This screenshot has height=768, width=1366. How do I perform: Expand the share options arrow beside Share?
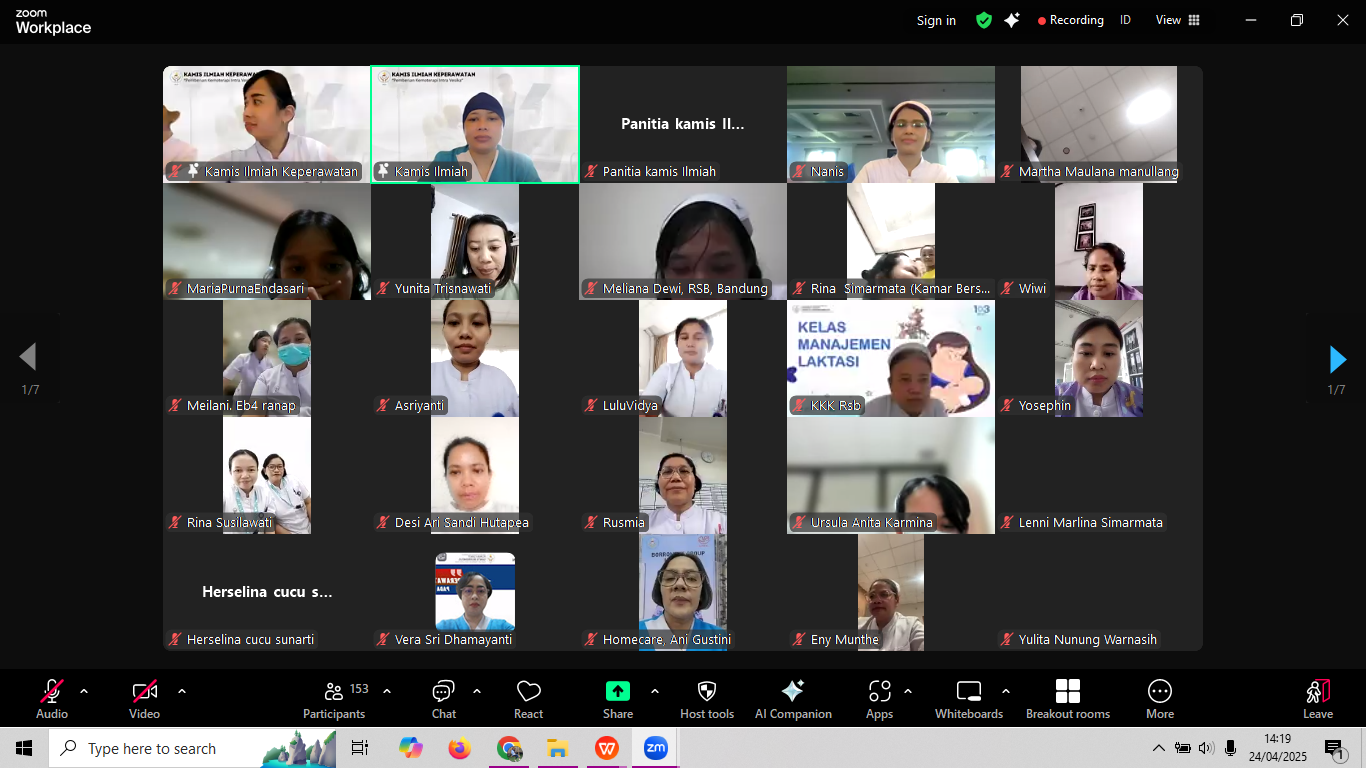[x=655, y=691]
